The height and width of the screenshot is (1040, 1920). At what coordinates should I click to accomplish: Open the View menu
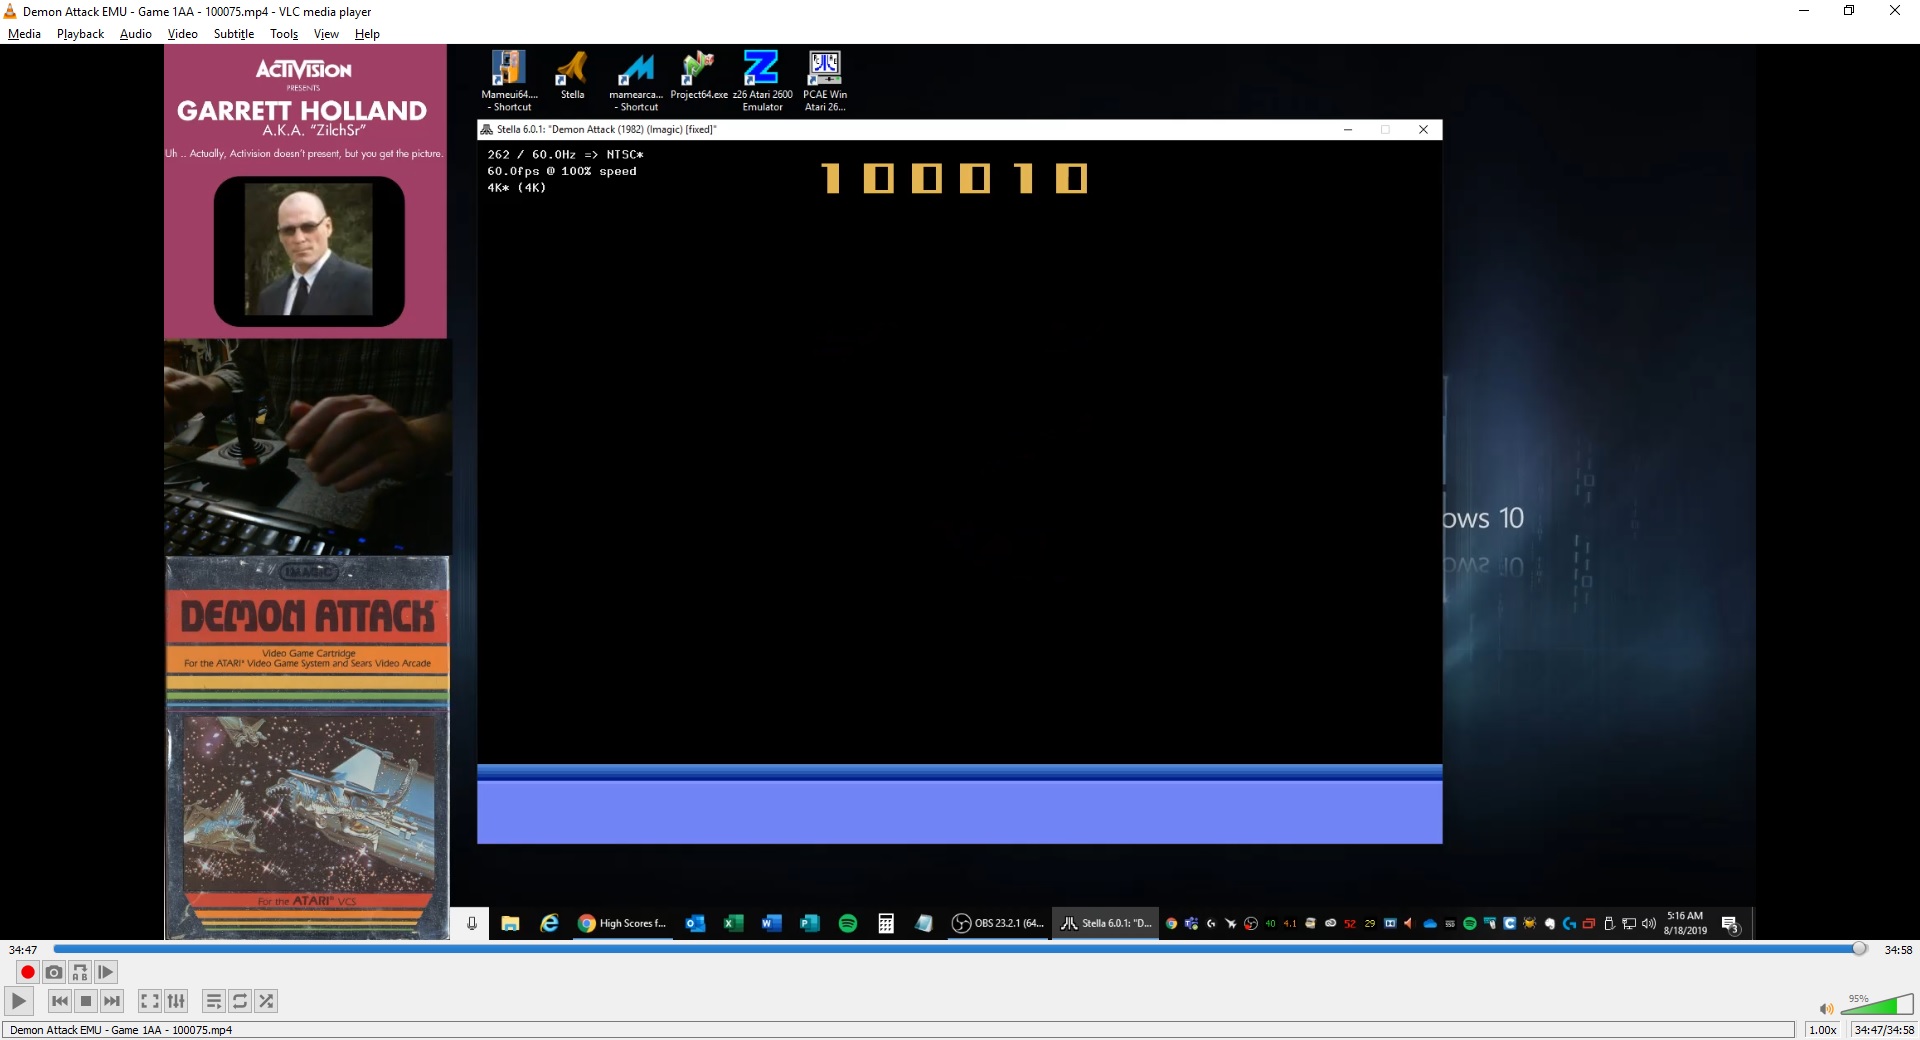[326, 34]
